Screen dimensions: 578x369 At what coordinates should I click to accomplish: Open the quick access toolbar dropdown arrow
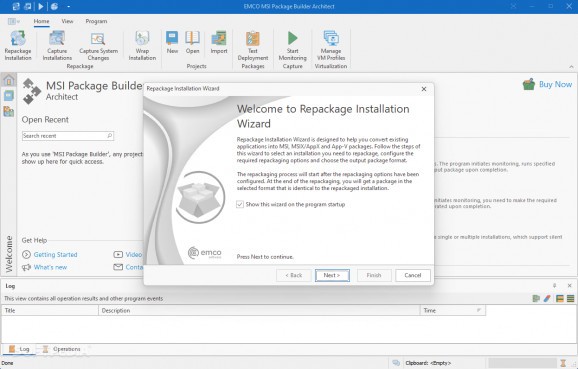69,6
